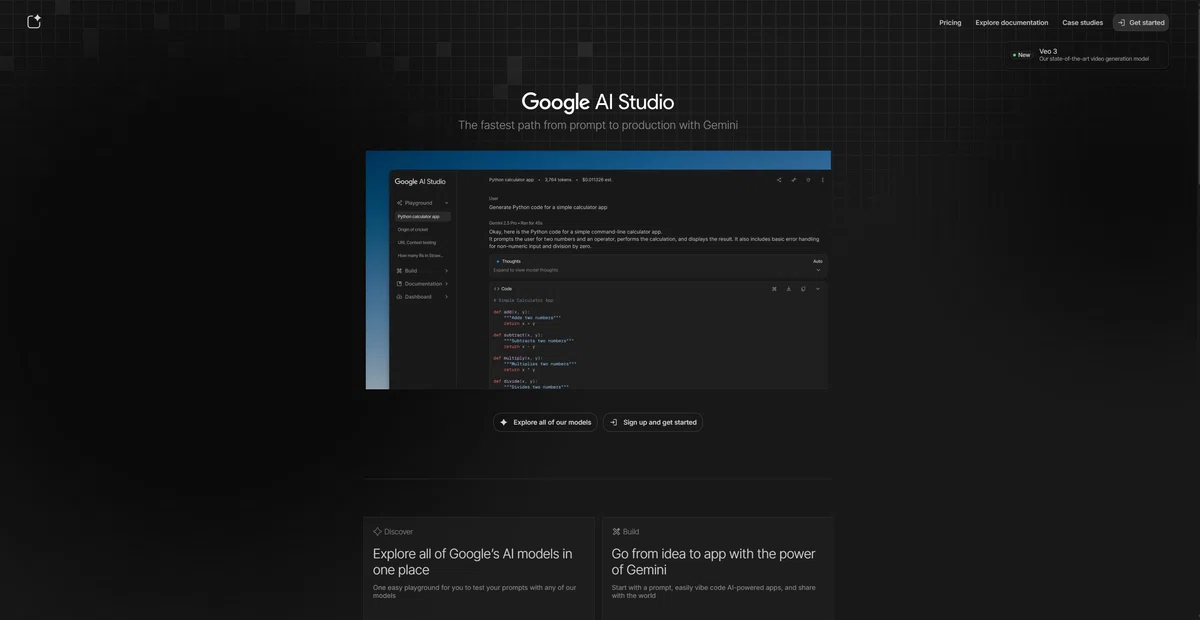Collapse the Playground section in the sidebar
The image size is (1200, 620).
click(x=446, y=203)
